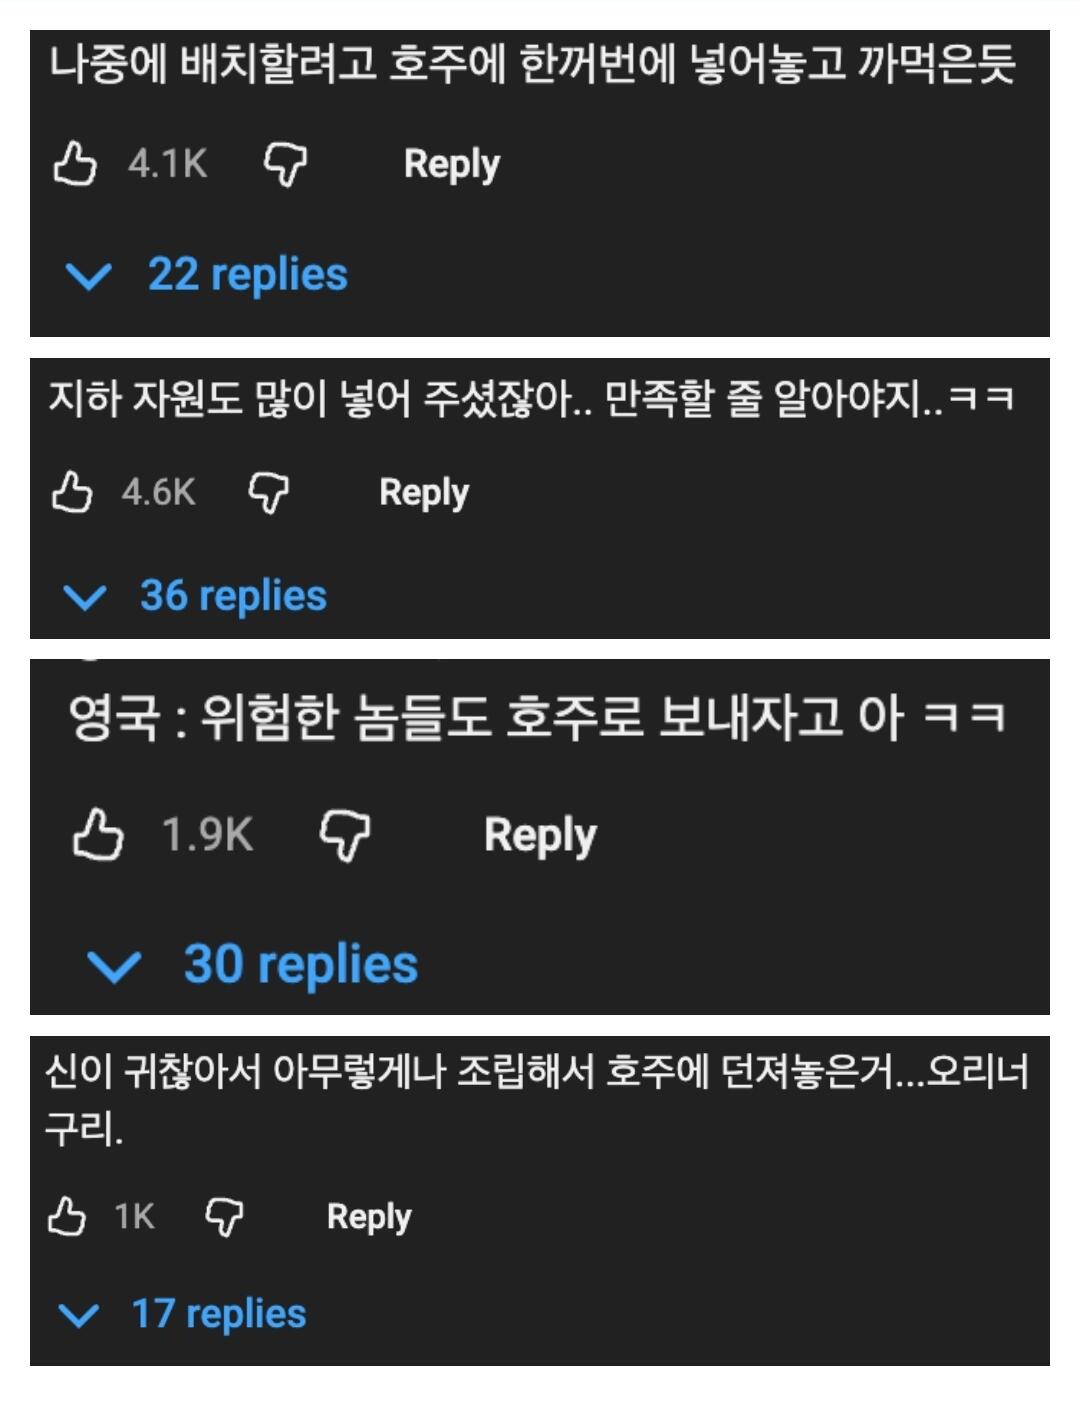This screenshot has height=1424, width=1080.
Task: Like the comment with 1.9K likes
Action: (x=98, y=835)
